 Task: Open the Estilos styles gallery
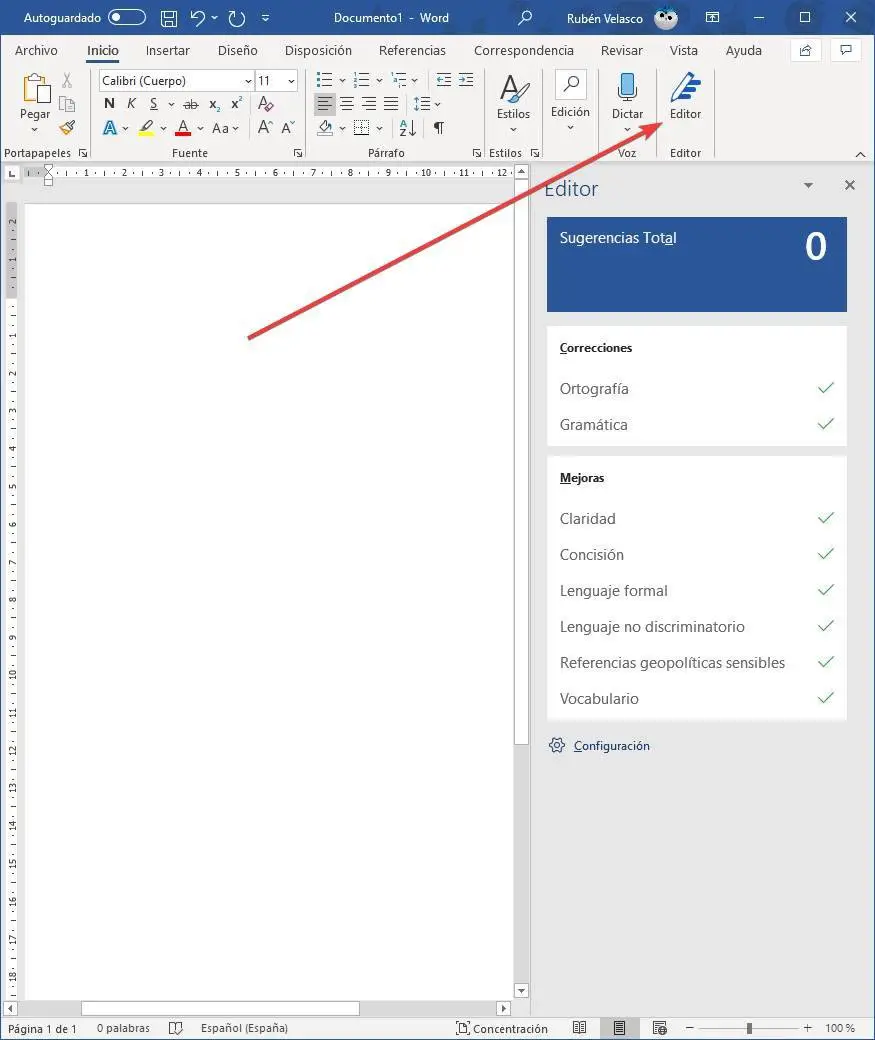click(x=513, y=101)
